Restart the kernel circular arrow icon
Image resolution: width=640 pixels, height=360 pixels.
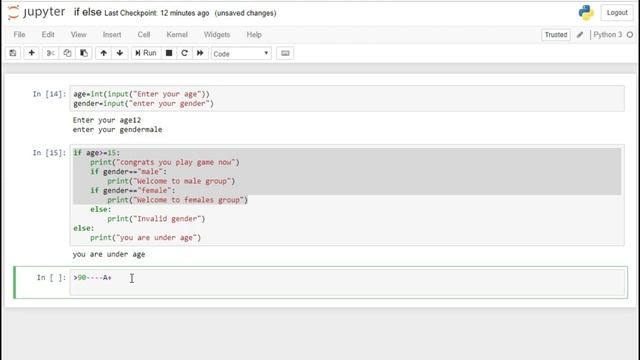pos(184,53)
